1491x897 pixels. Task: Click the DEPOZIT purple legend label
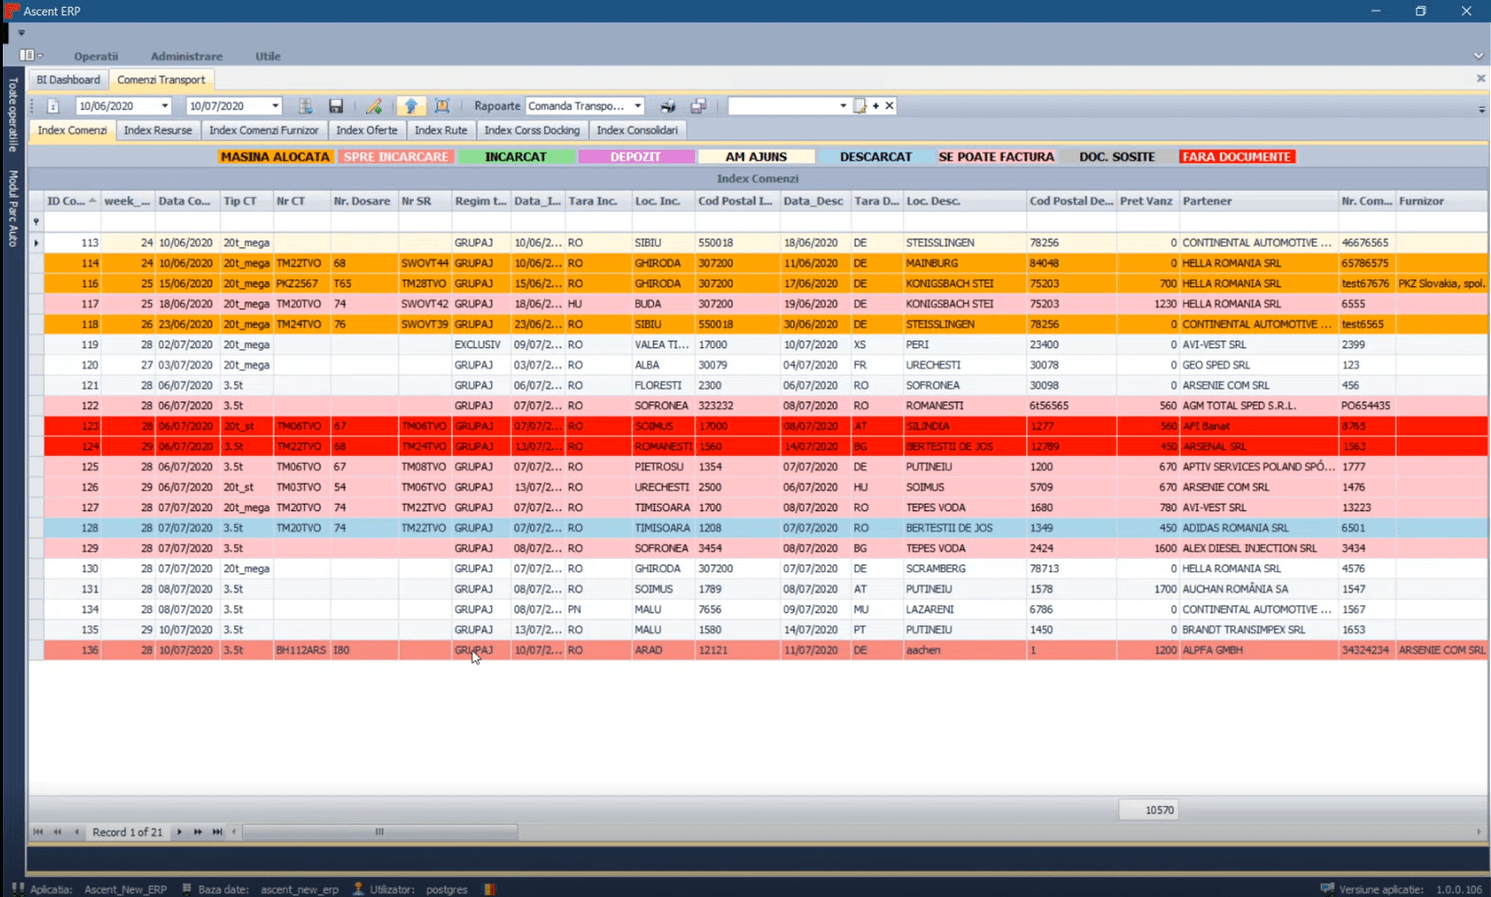pos(636,157)
